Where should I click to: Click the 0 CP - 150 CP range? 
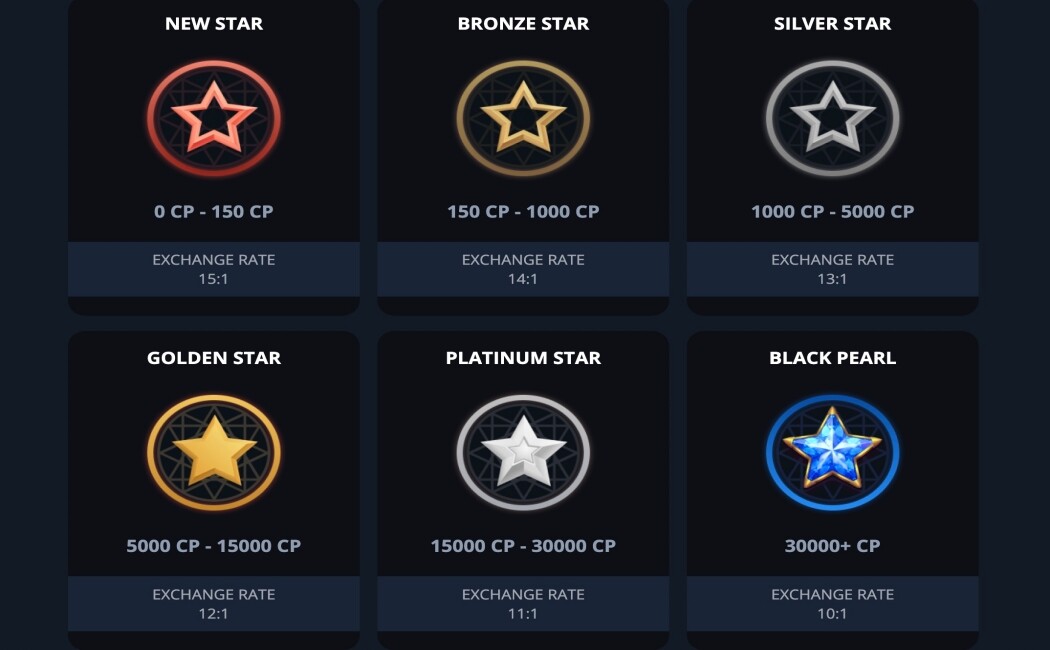click(x=213, y=212)
